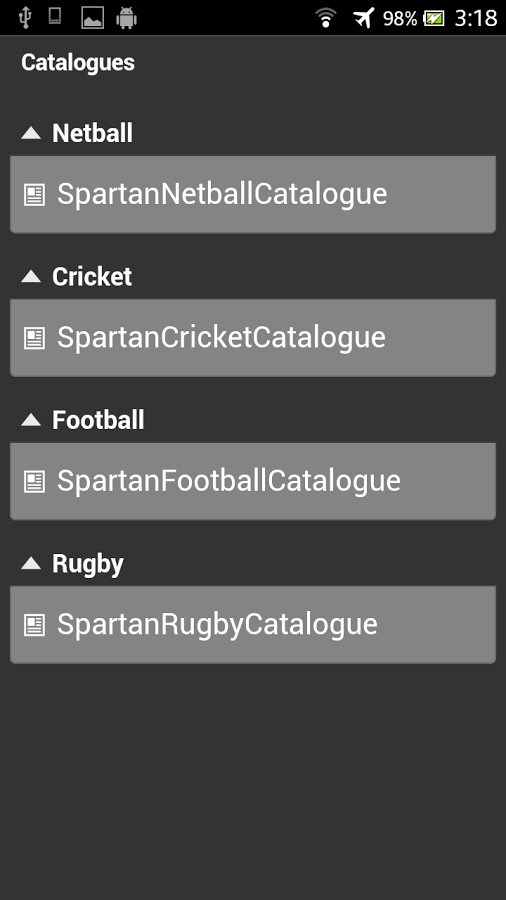
Task: Click the document icon beside SpartanCricketCatalogue
Action: click(34, 338)
